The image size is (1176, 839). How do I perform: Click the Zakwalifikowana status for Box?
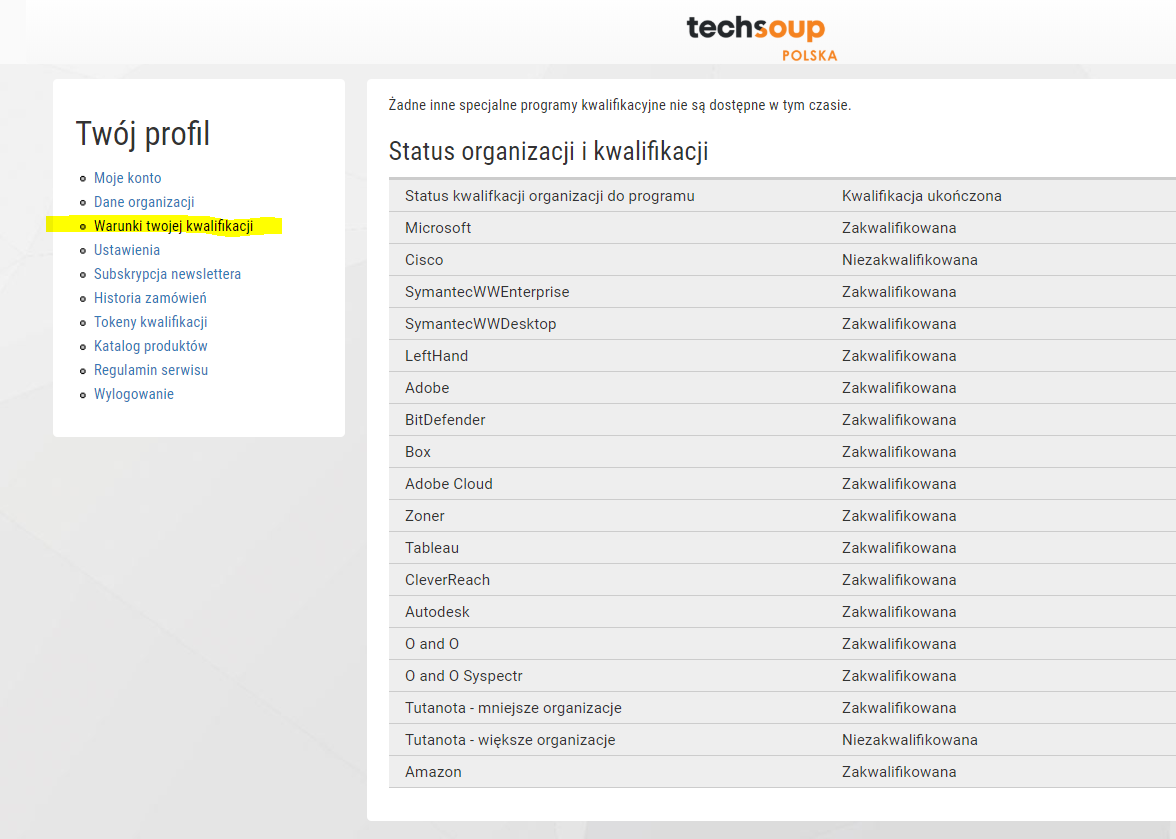pyautogui.click(x=899, y=452)
